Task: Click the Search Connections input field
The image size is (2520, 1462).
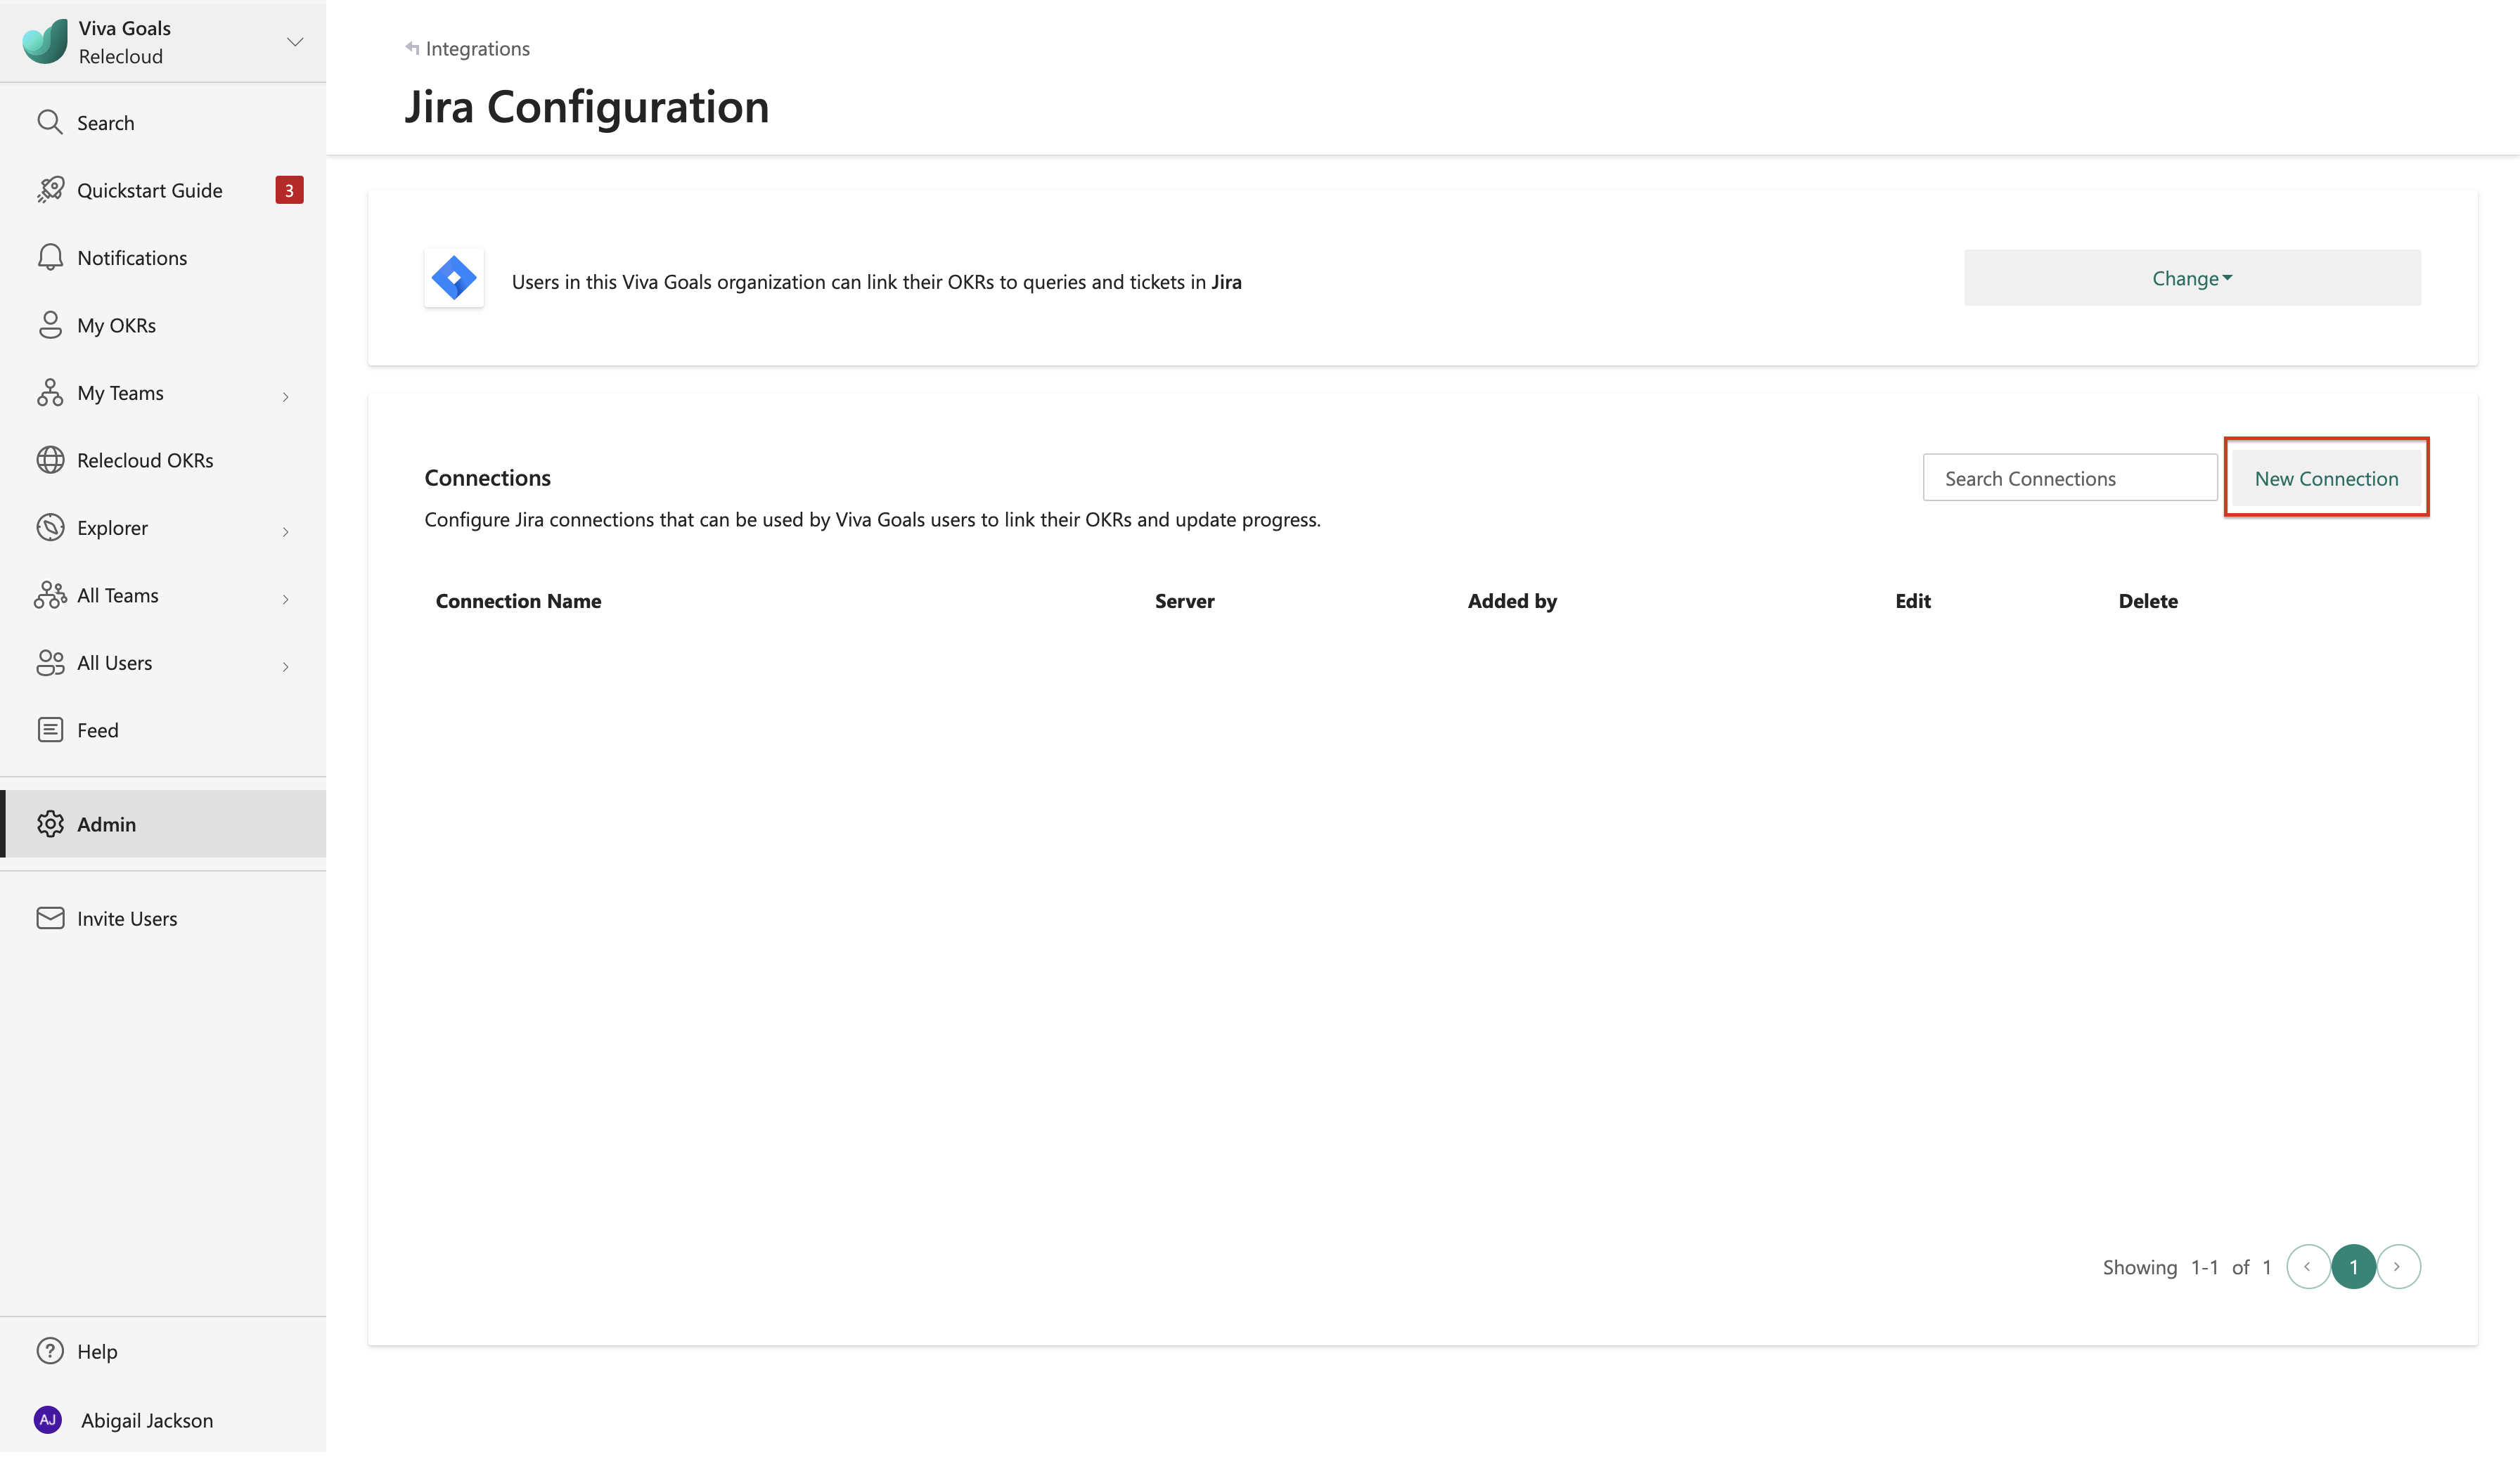Action: (2069, 478)
